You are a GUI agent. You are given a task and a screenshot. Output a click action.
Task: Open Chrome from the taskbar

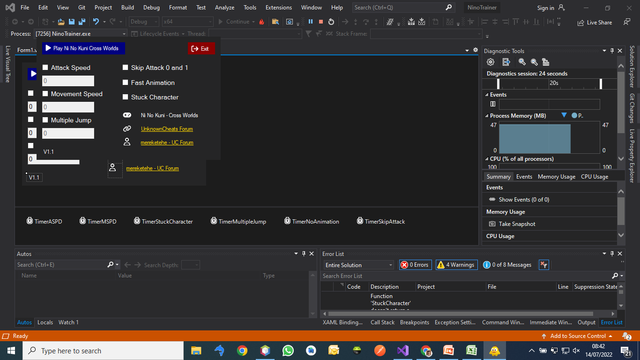click(x=242, y=351)
